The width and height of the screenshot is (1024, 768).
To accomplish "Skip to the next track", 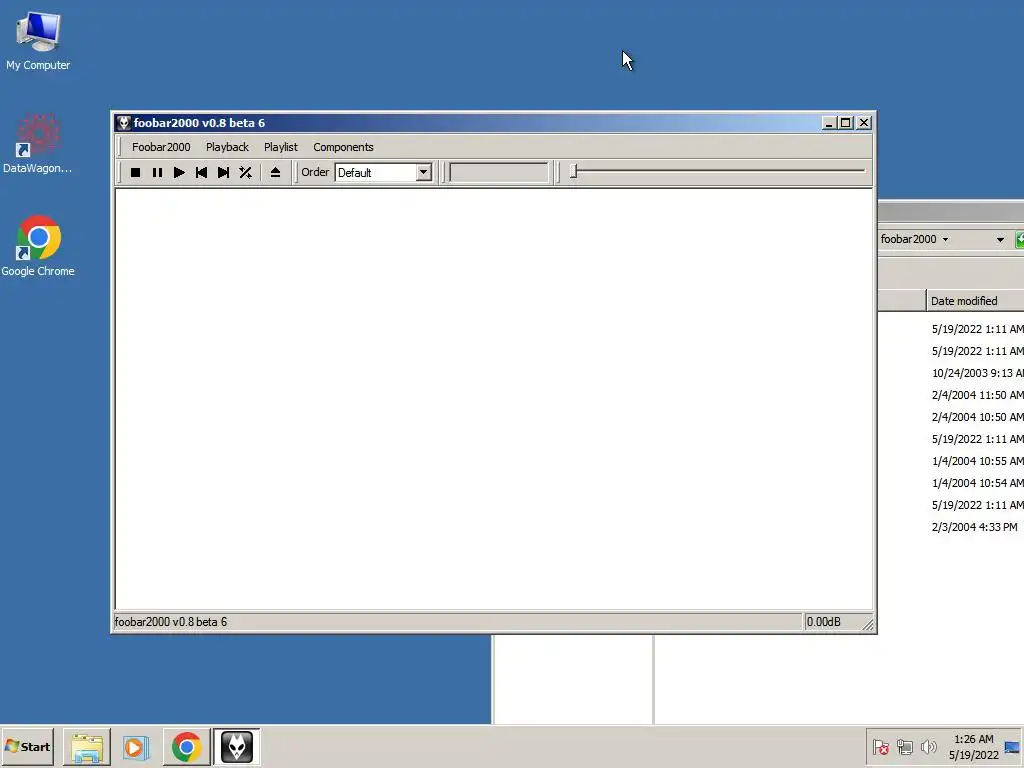I will click(x=223, y=172).
